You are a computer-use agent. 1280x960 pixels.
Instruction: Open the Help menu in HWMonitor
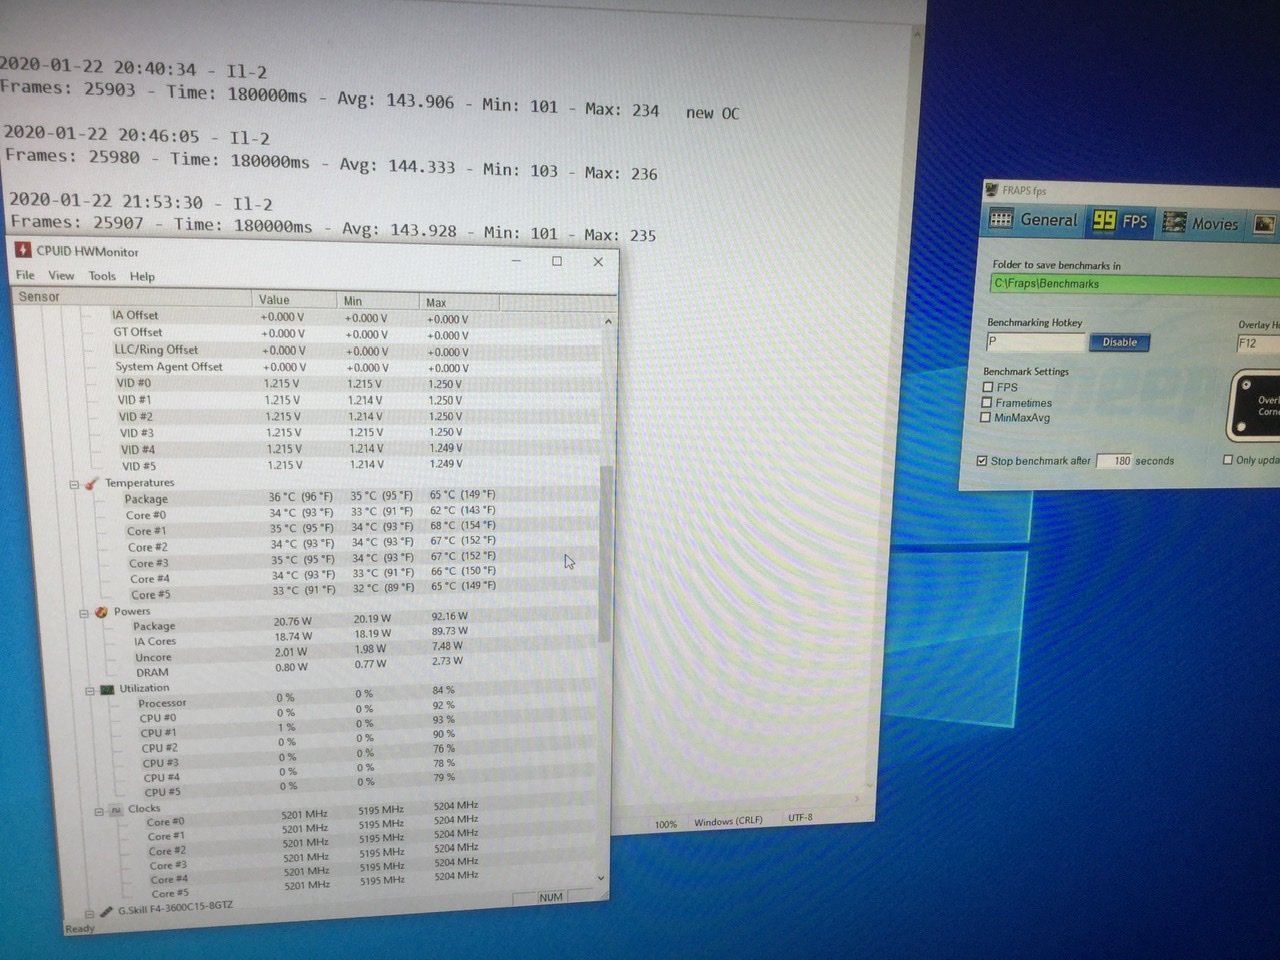click(142, 276)
